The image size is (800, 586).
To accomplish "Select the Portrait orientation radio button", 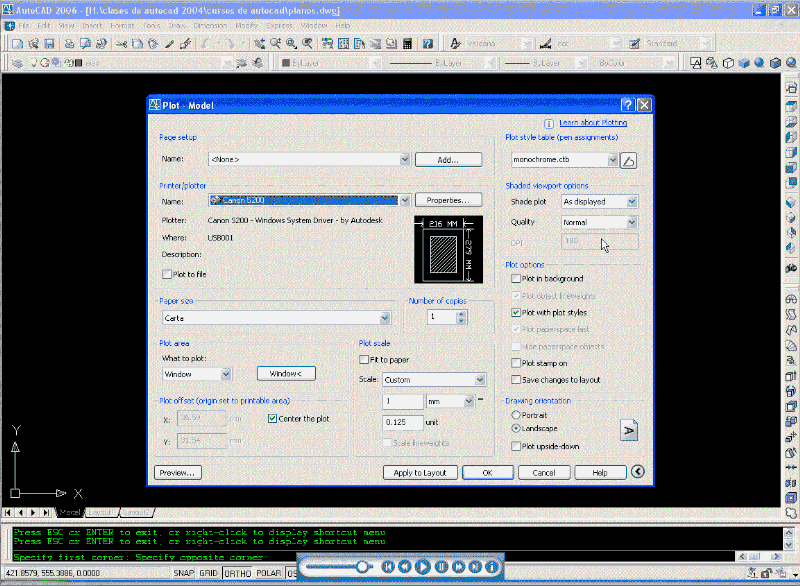I will point(516,415).
